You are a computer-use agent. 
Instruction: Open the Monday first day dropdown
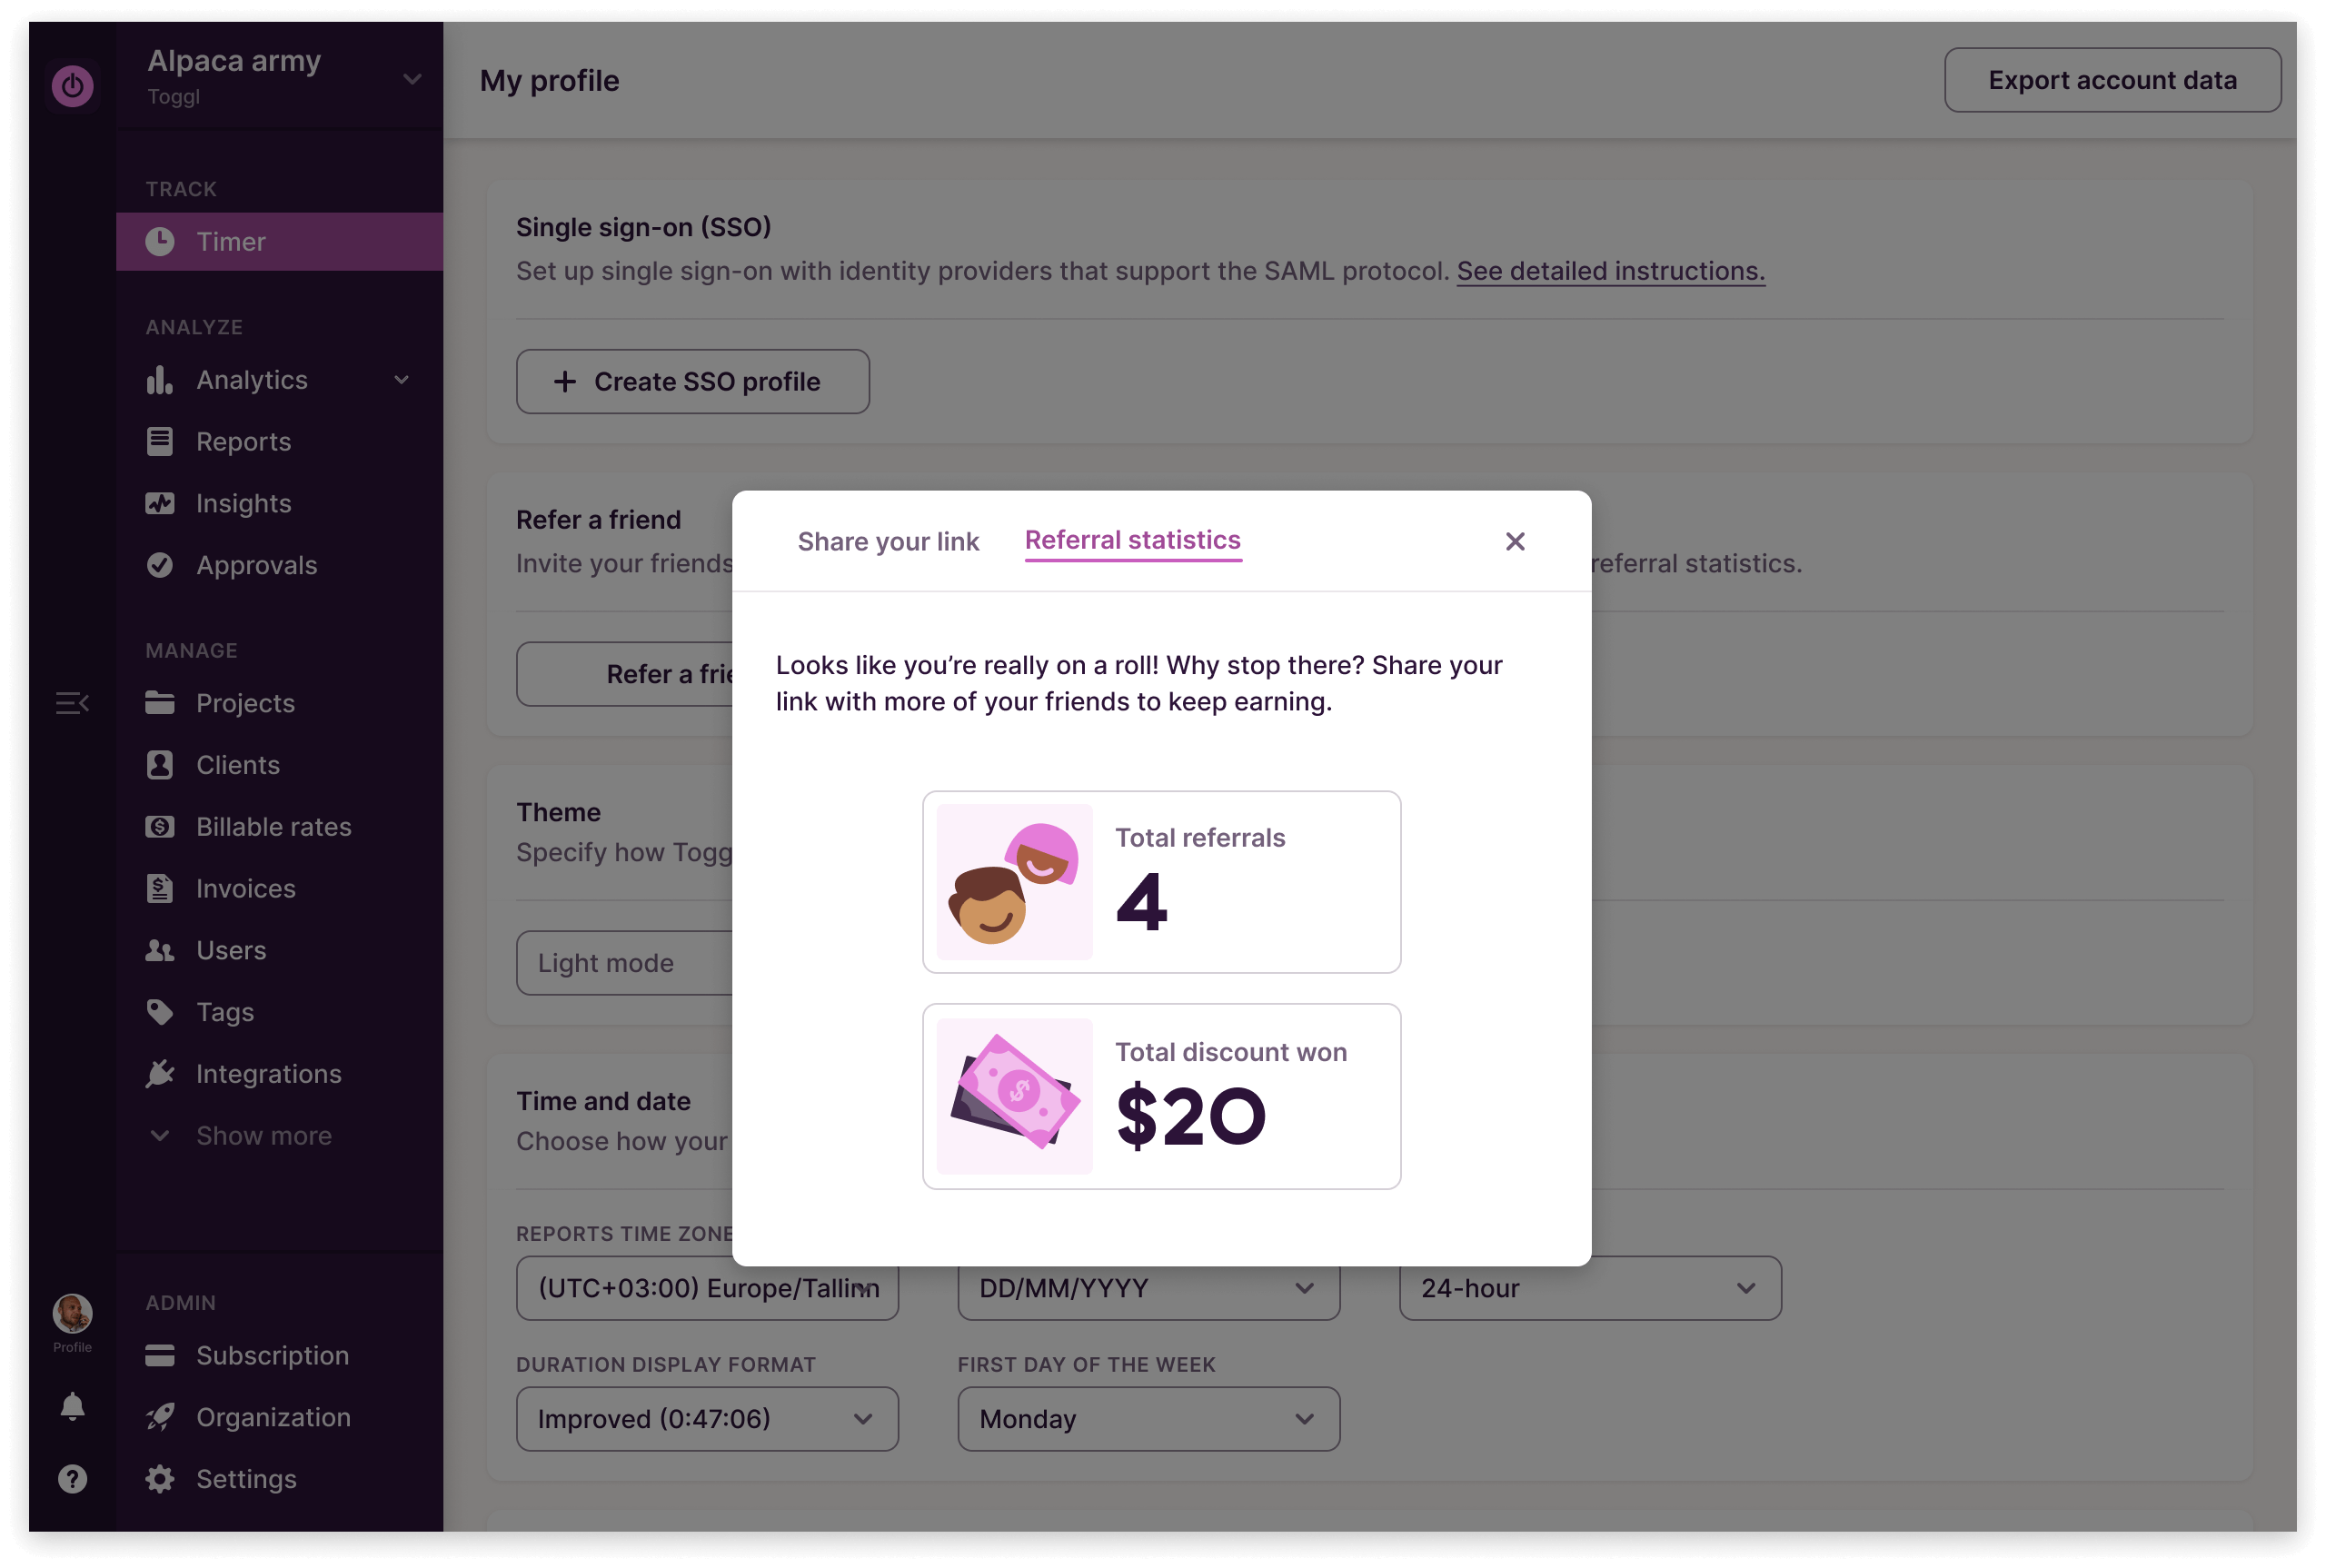(x=1148, y=1419)
